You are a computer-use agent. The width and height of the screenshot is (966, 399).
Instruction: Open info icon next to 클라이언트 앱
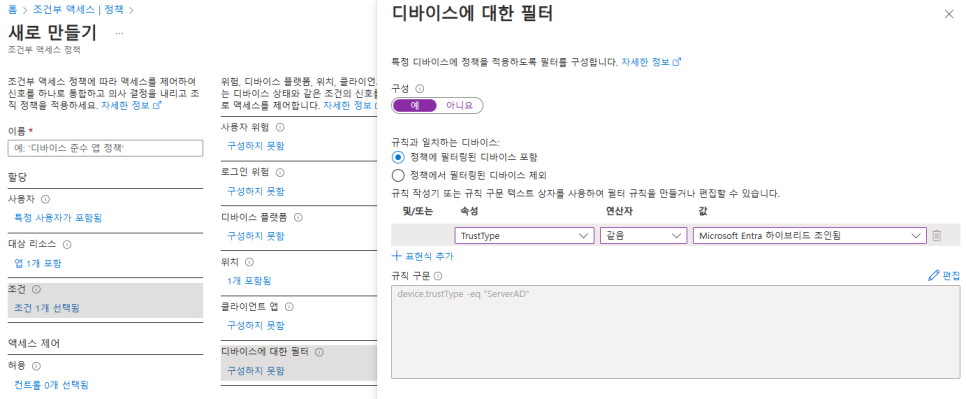point(289,307)
